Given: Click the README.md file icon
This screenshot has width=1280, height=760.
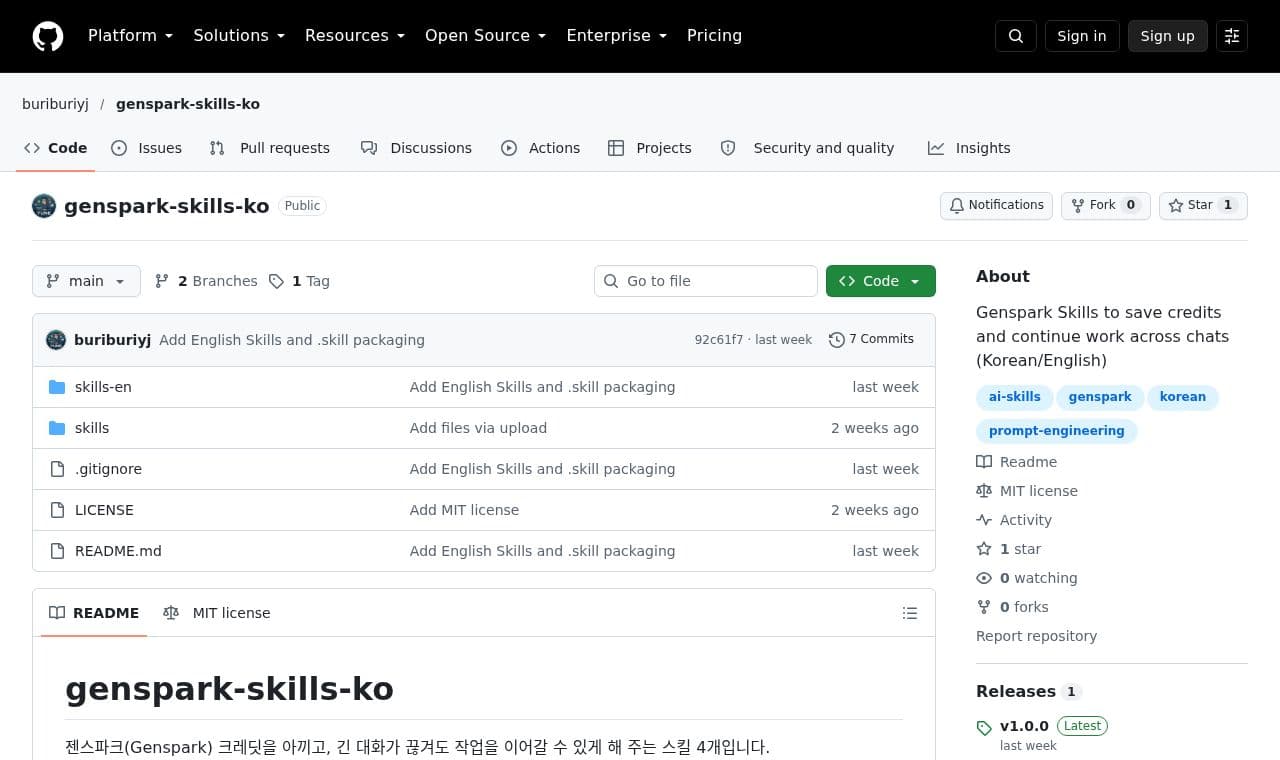Looking at the screenshot, I should click(57, 551).
